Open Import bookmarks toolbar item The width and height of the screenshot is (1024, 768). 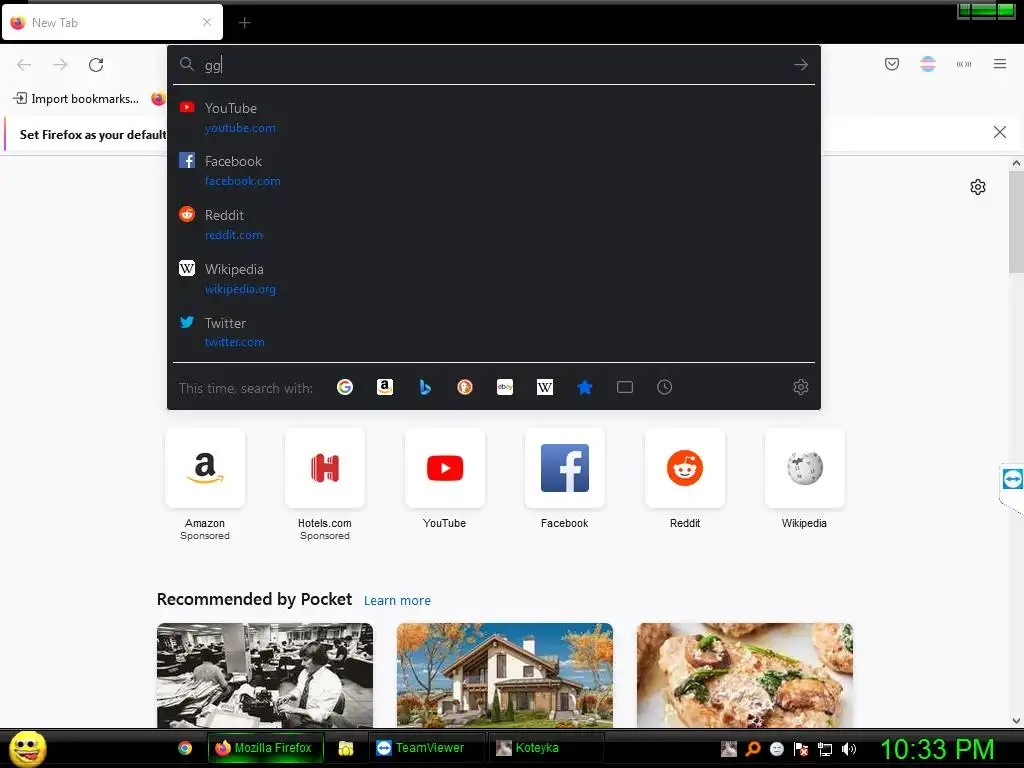[76, 99]
